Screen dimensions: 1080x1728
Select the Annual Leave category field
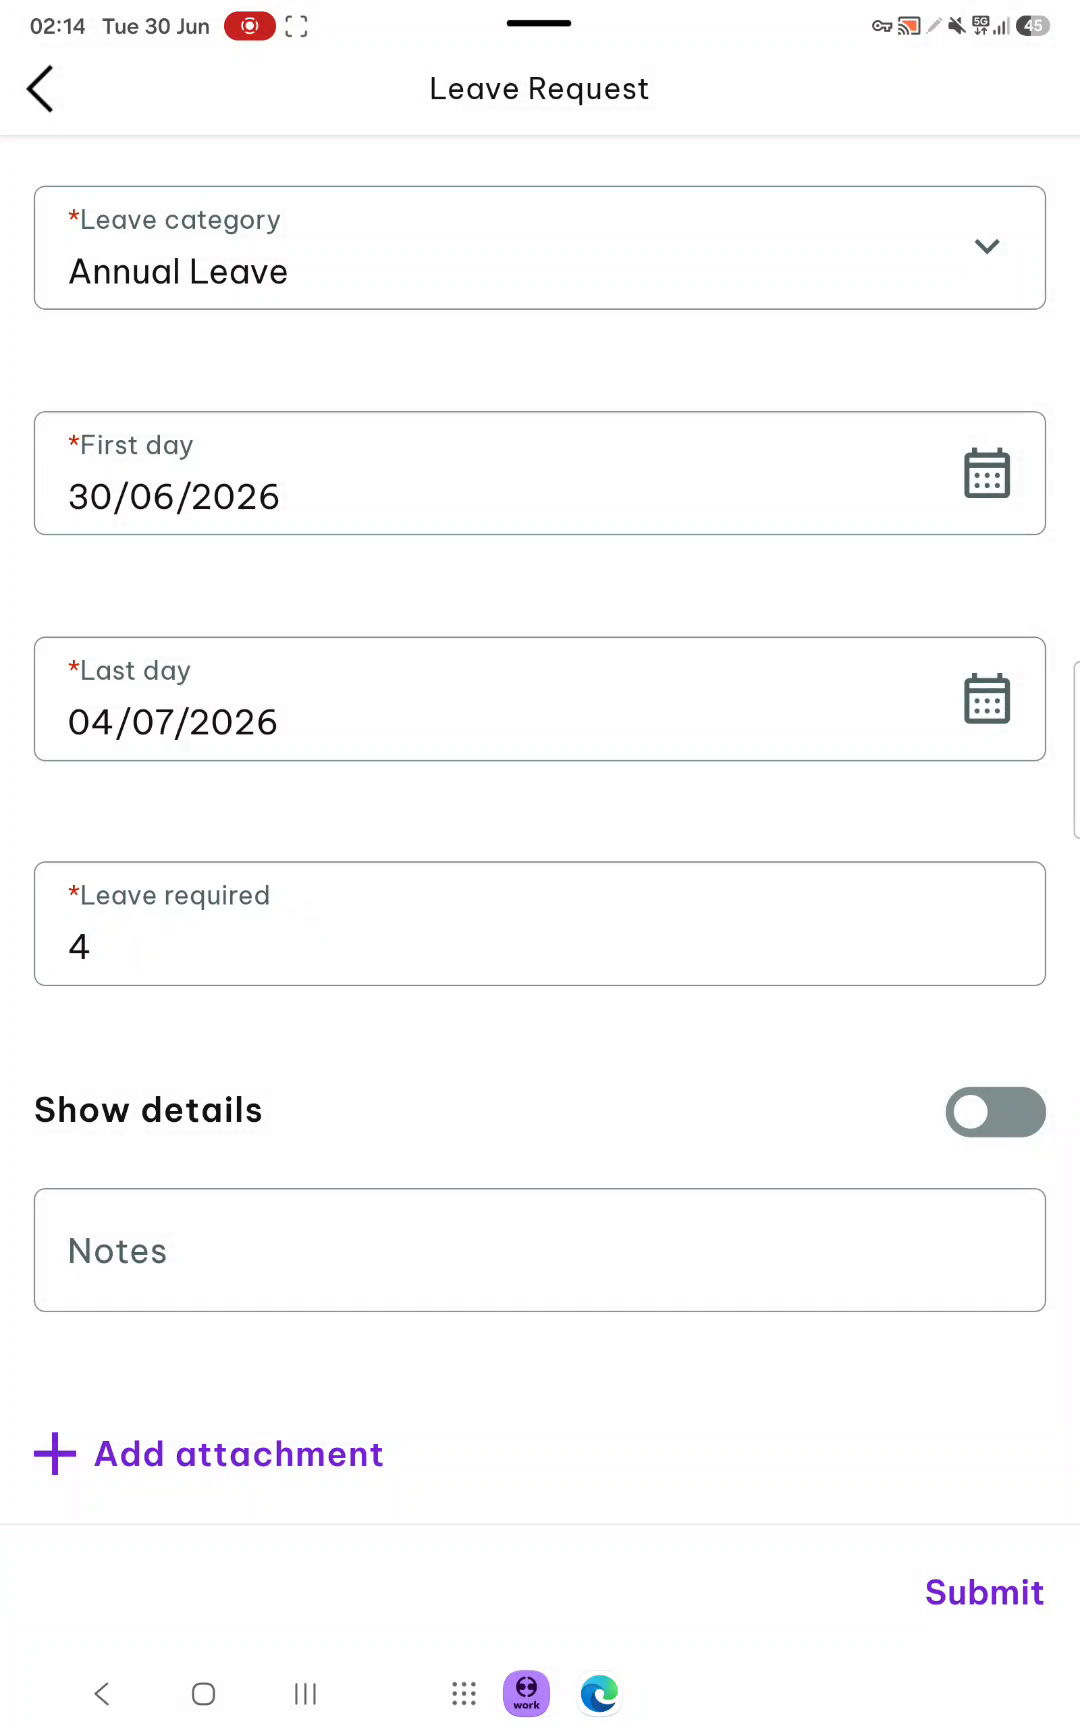(540, 247)
